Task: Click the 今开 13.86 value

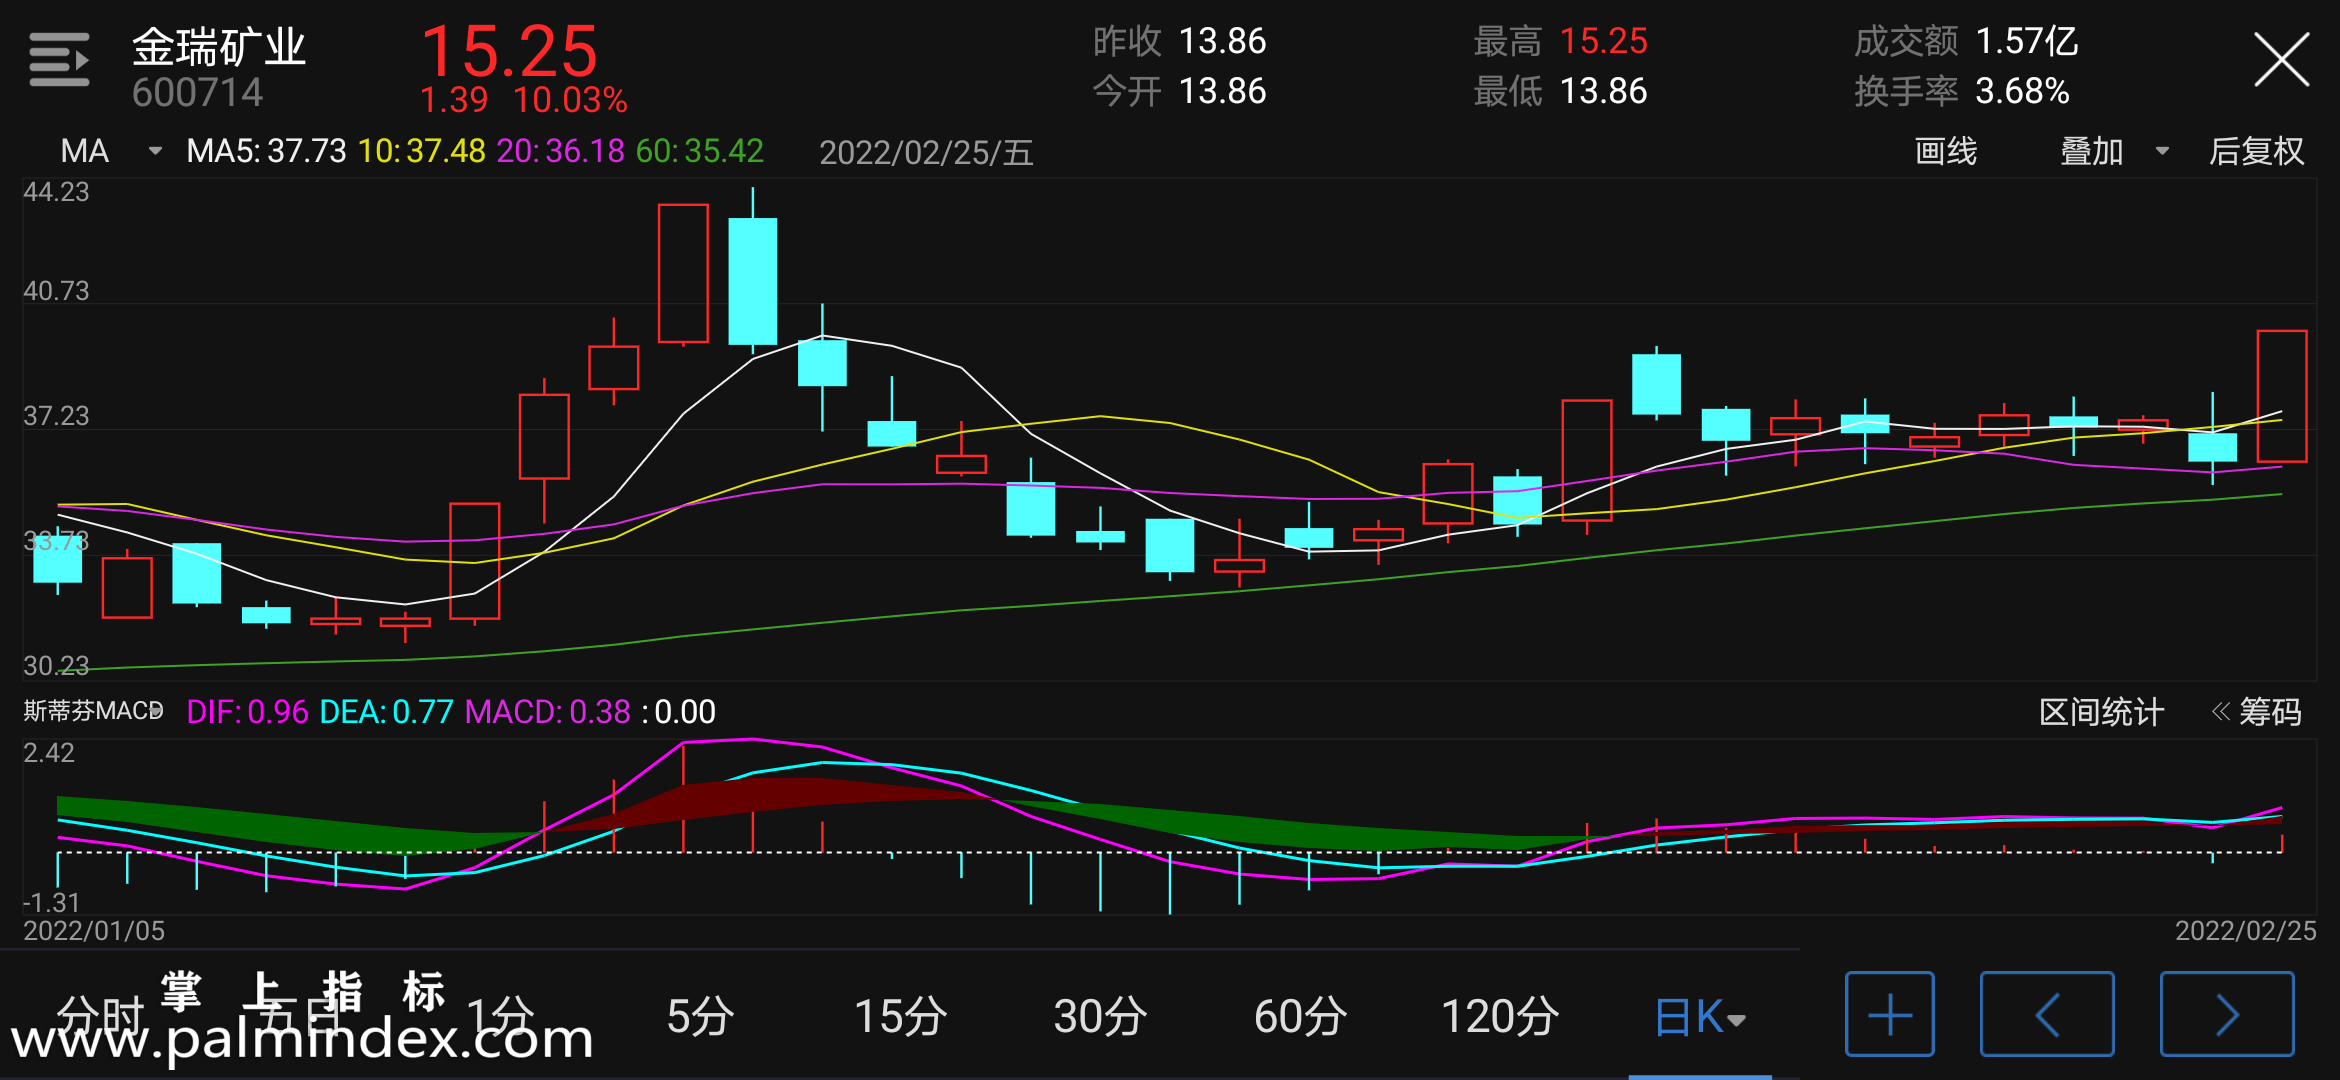Action: (x=1179, y=91)
